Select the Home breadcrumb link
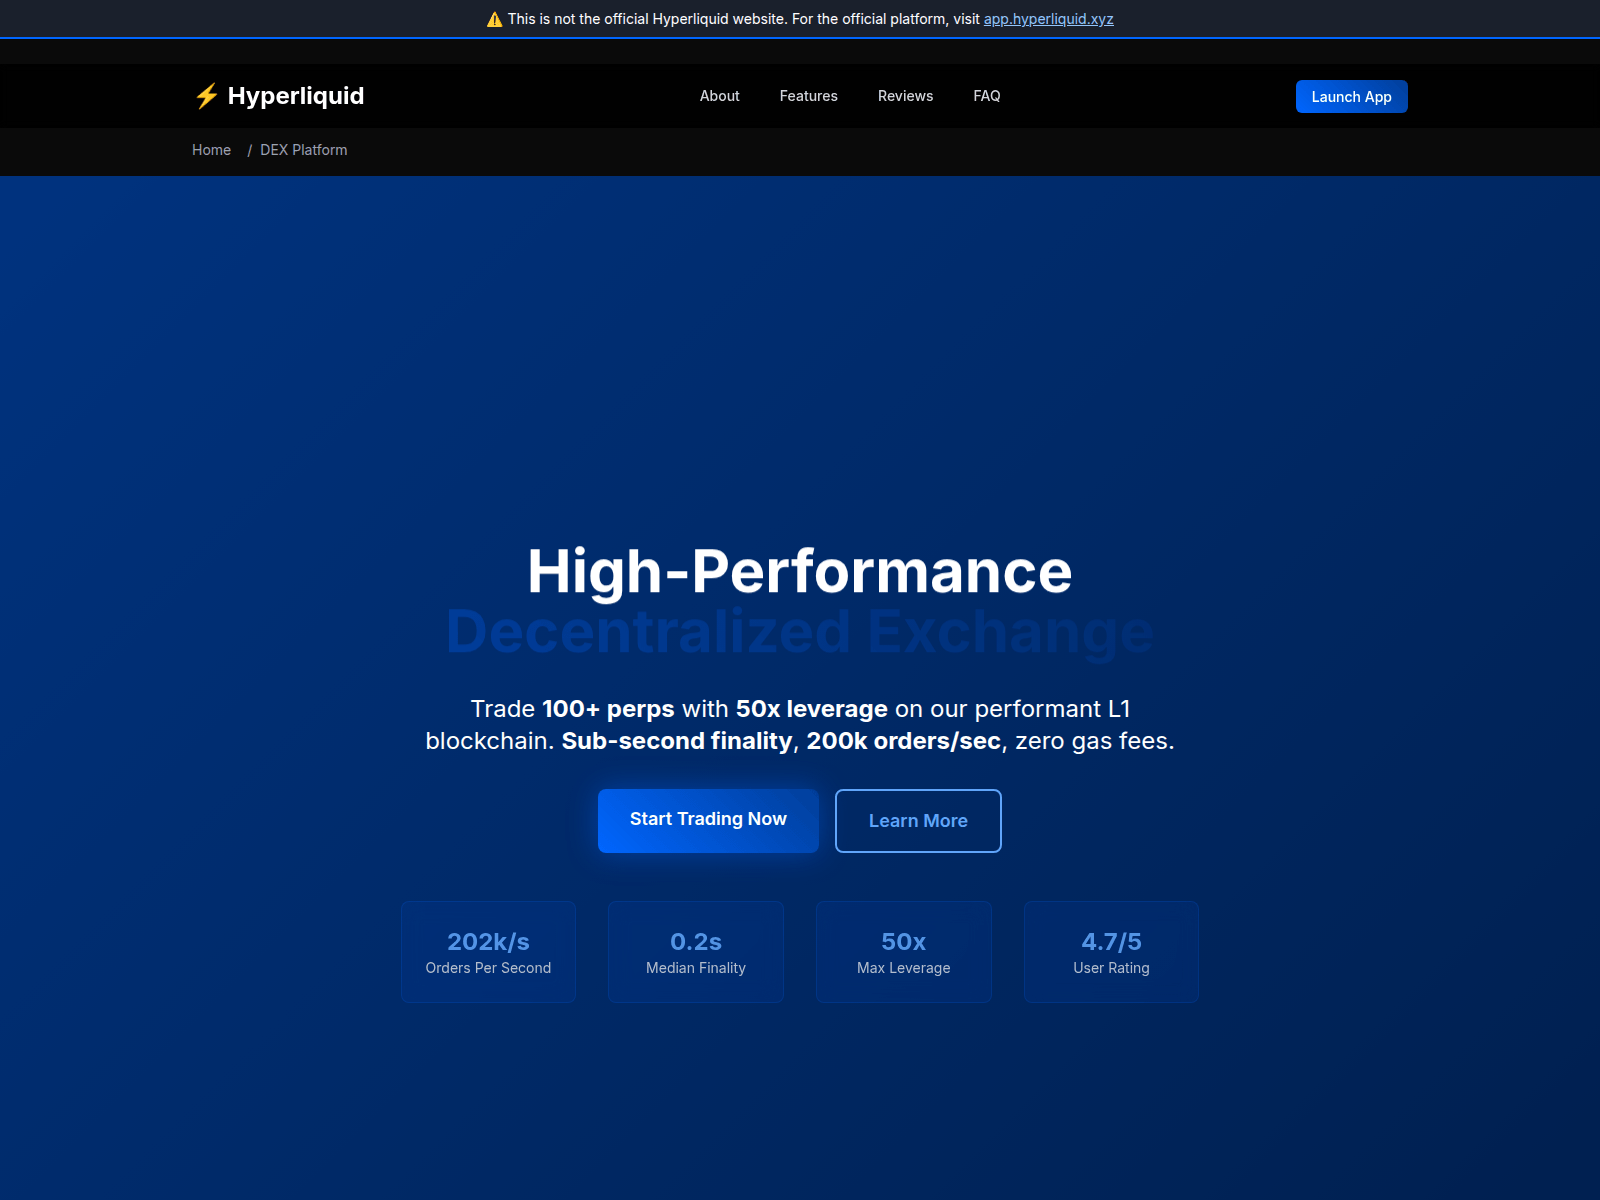The image size is (1600, 1200). (212, 150)
